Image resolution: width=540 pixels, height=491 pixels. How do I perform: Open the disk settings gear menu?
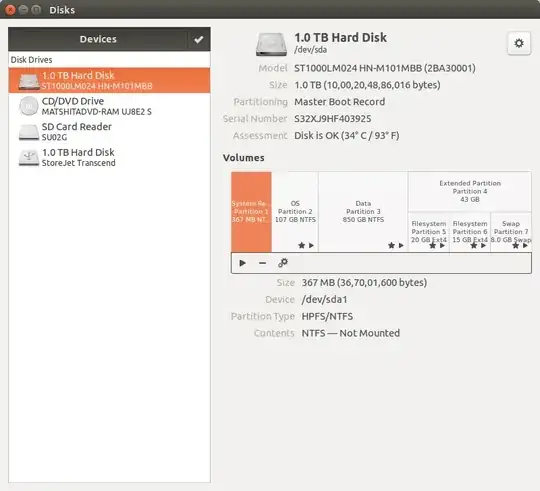[519, 43]
